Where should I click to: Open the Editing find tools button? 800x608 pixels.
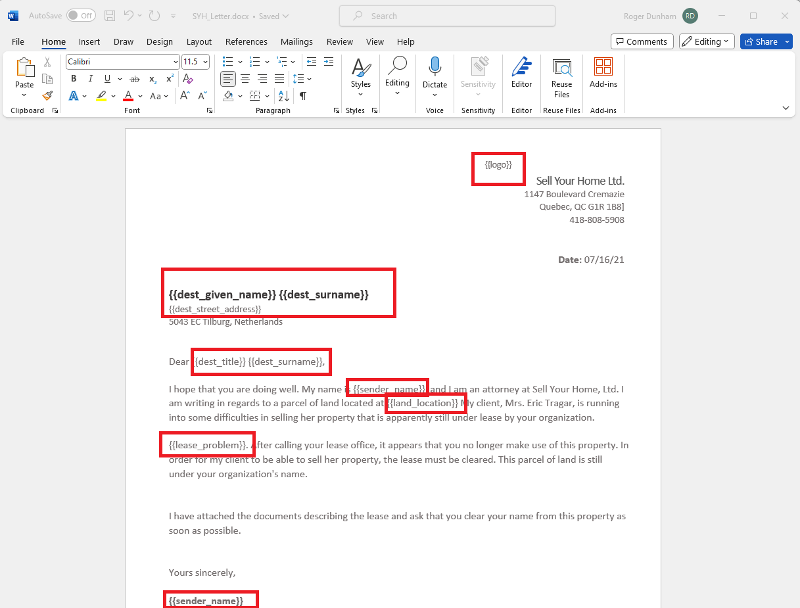(397, 77)
